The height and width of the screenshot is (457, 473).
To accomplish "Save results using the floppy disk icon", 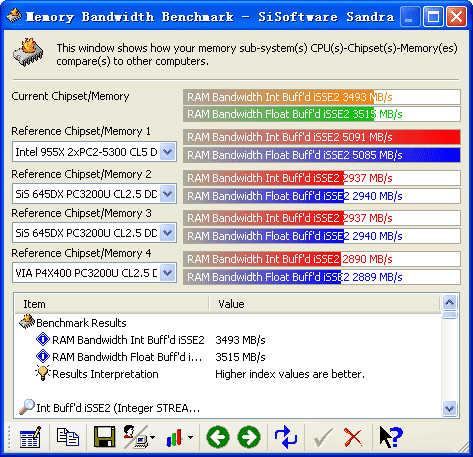I will click(x=104, y=437).
